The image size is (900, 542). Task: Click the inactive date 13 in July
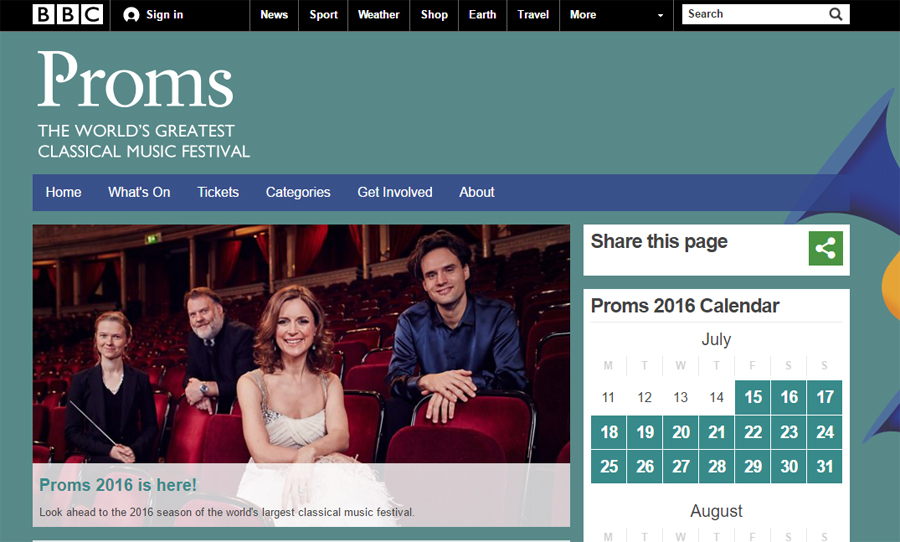coord(681,397)
